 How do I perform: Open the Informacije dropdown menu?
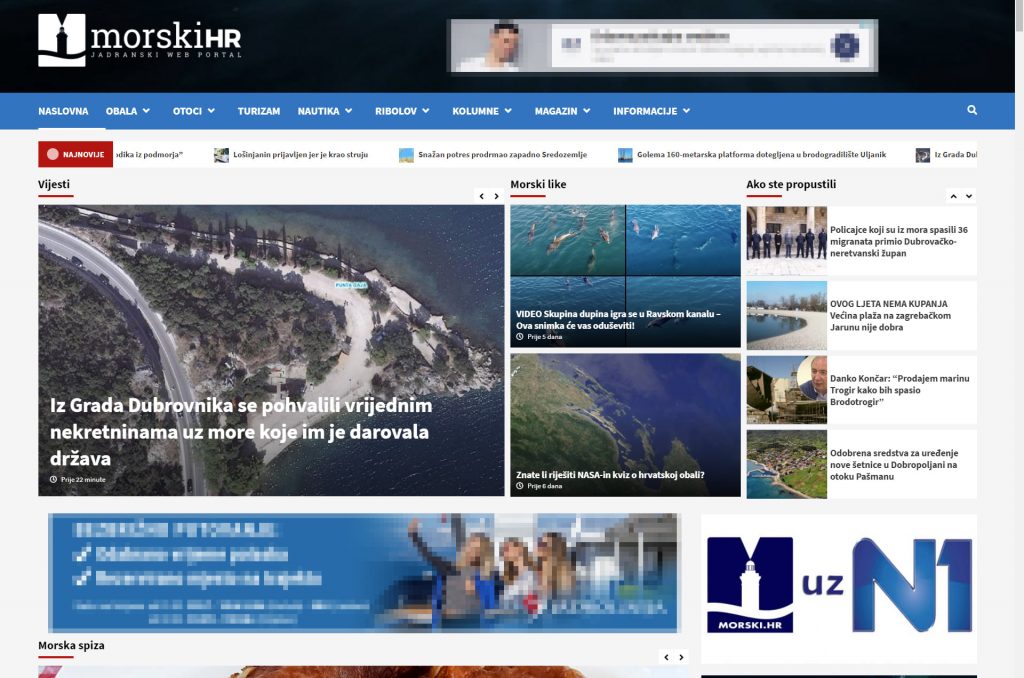651,111
